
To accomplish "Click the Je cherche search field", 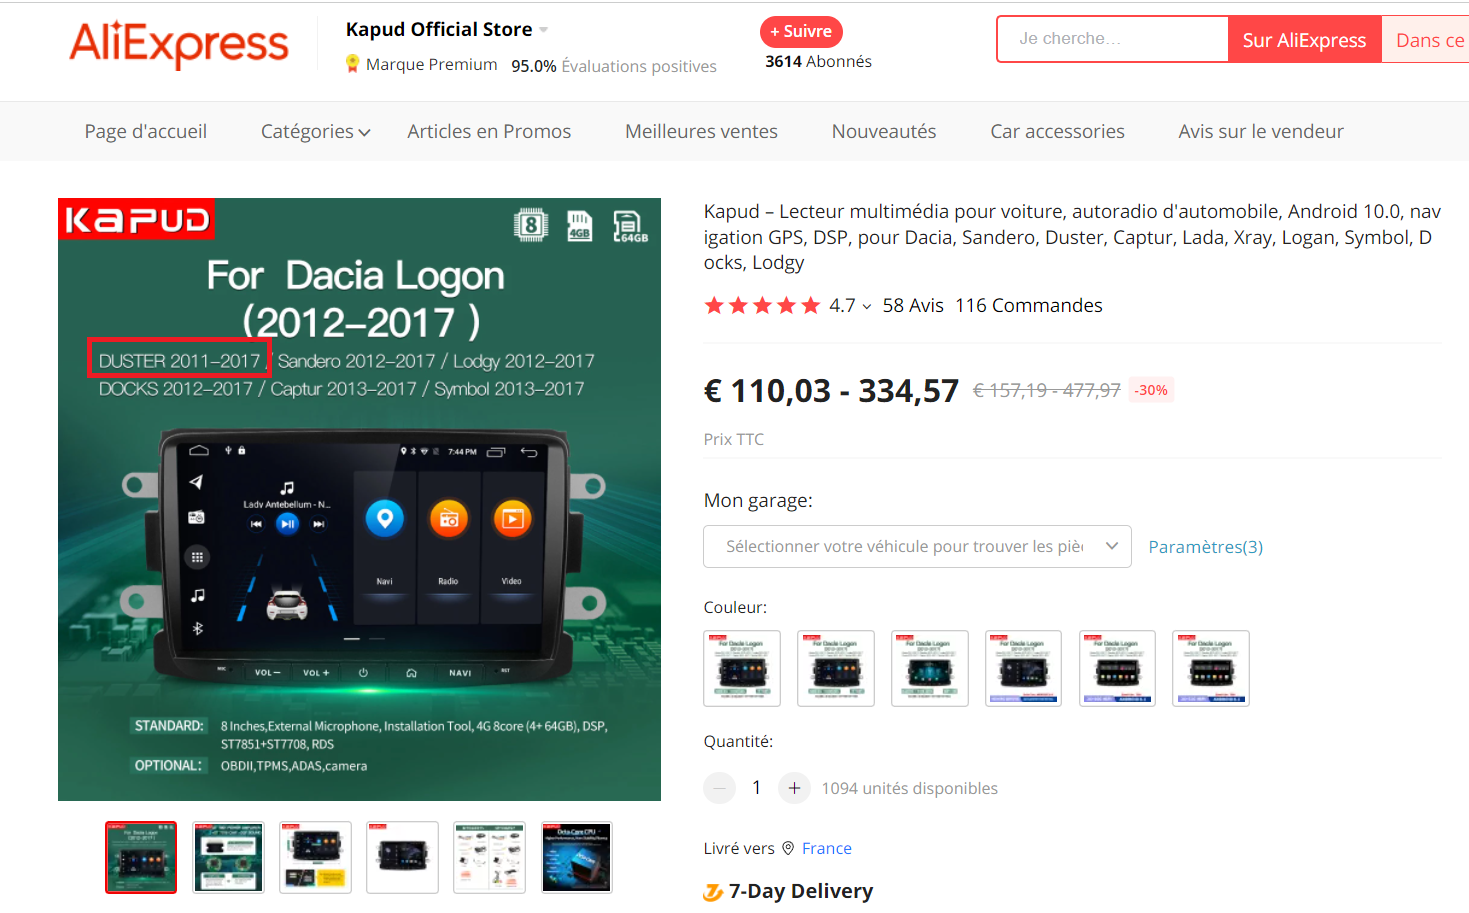I will (x=1113, y=39).
